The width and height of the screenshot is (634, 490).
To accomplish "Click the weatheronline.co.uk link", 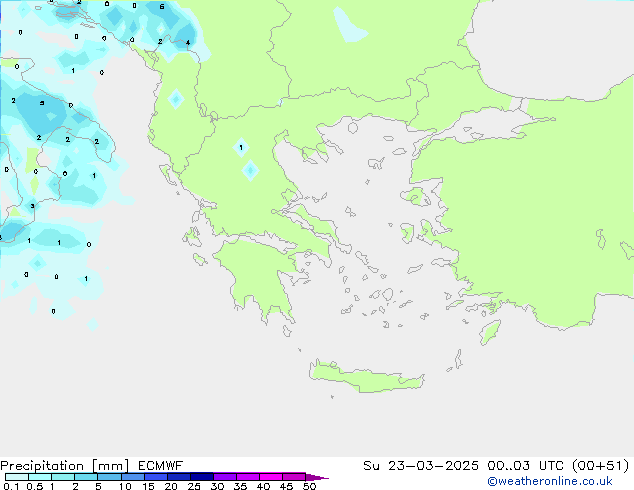I will [x=550, y=481].
